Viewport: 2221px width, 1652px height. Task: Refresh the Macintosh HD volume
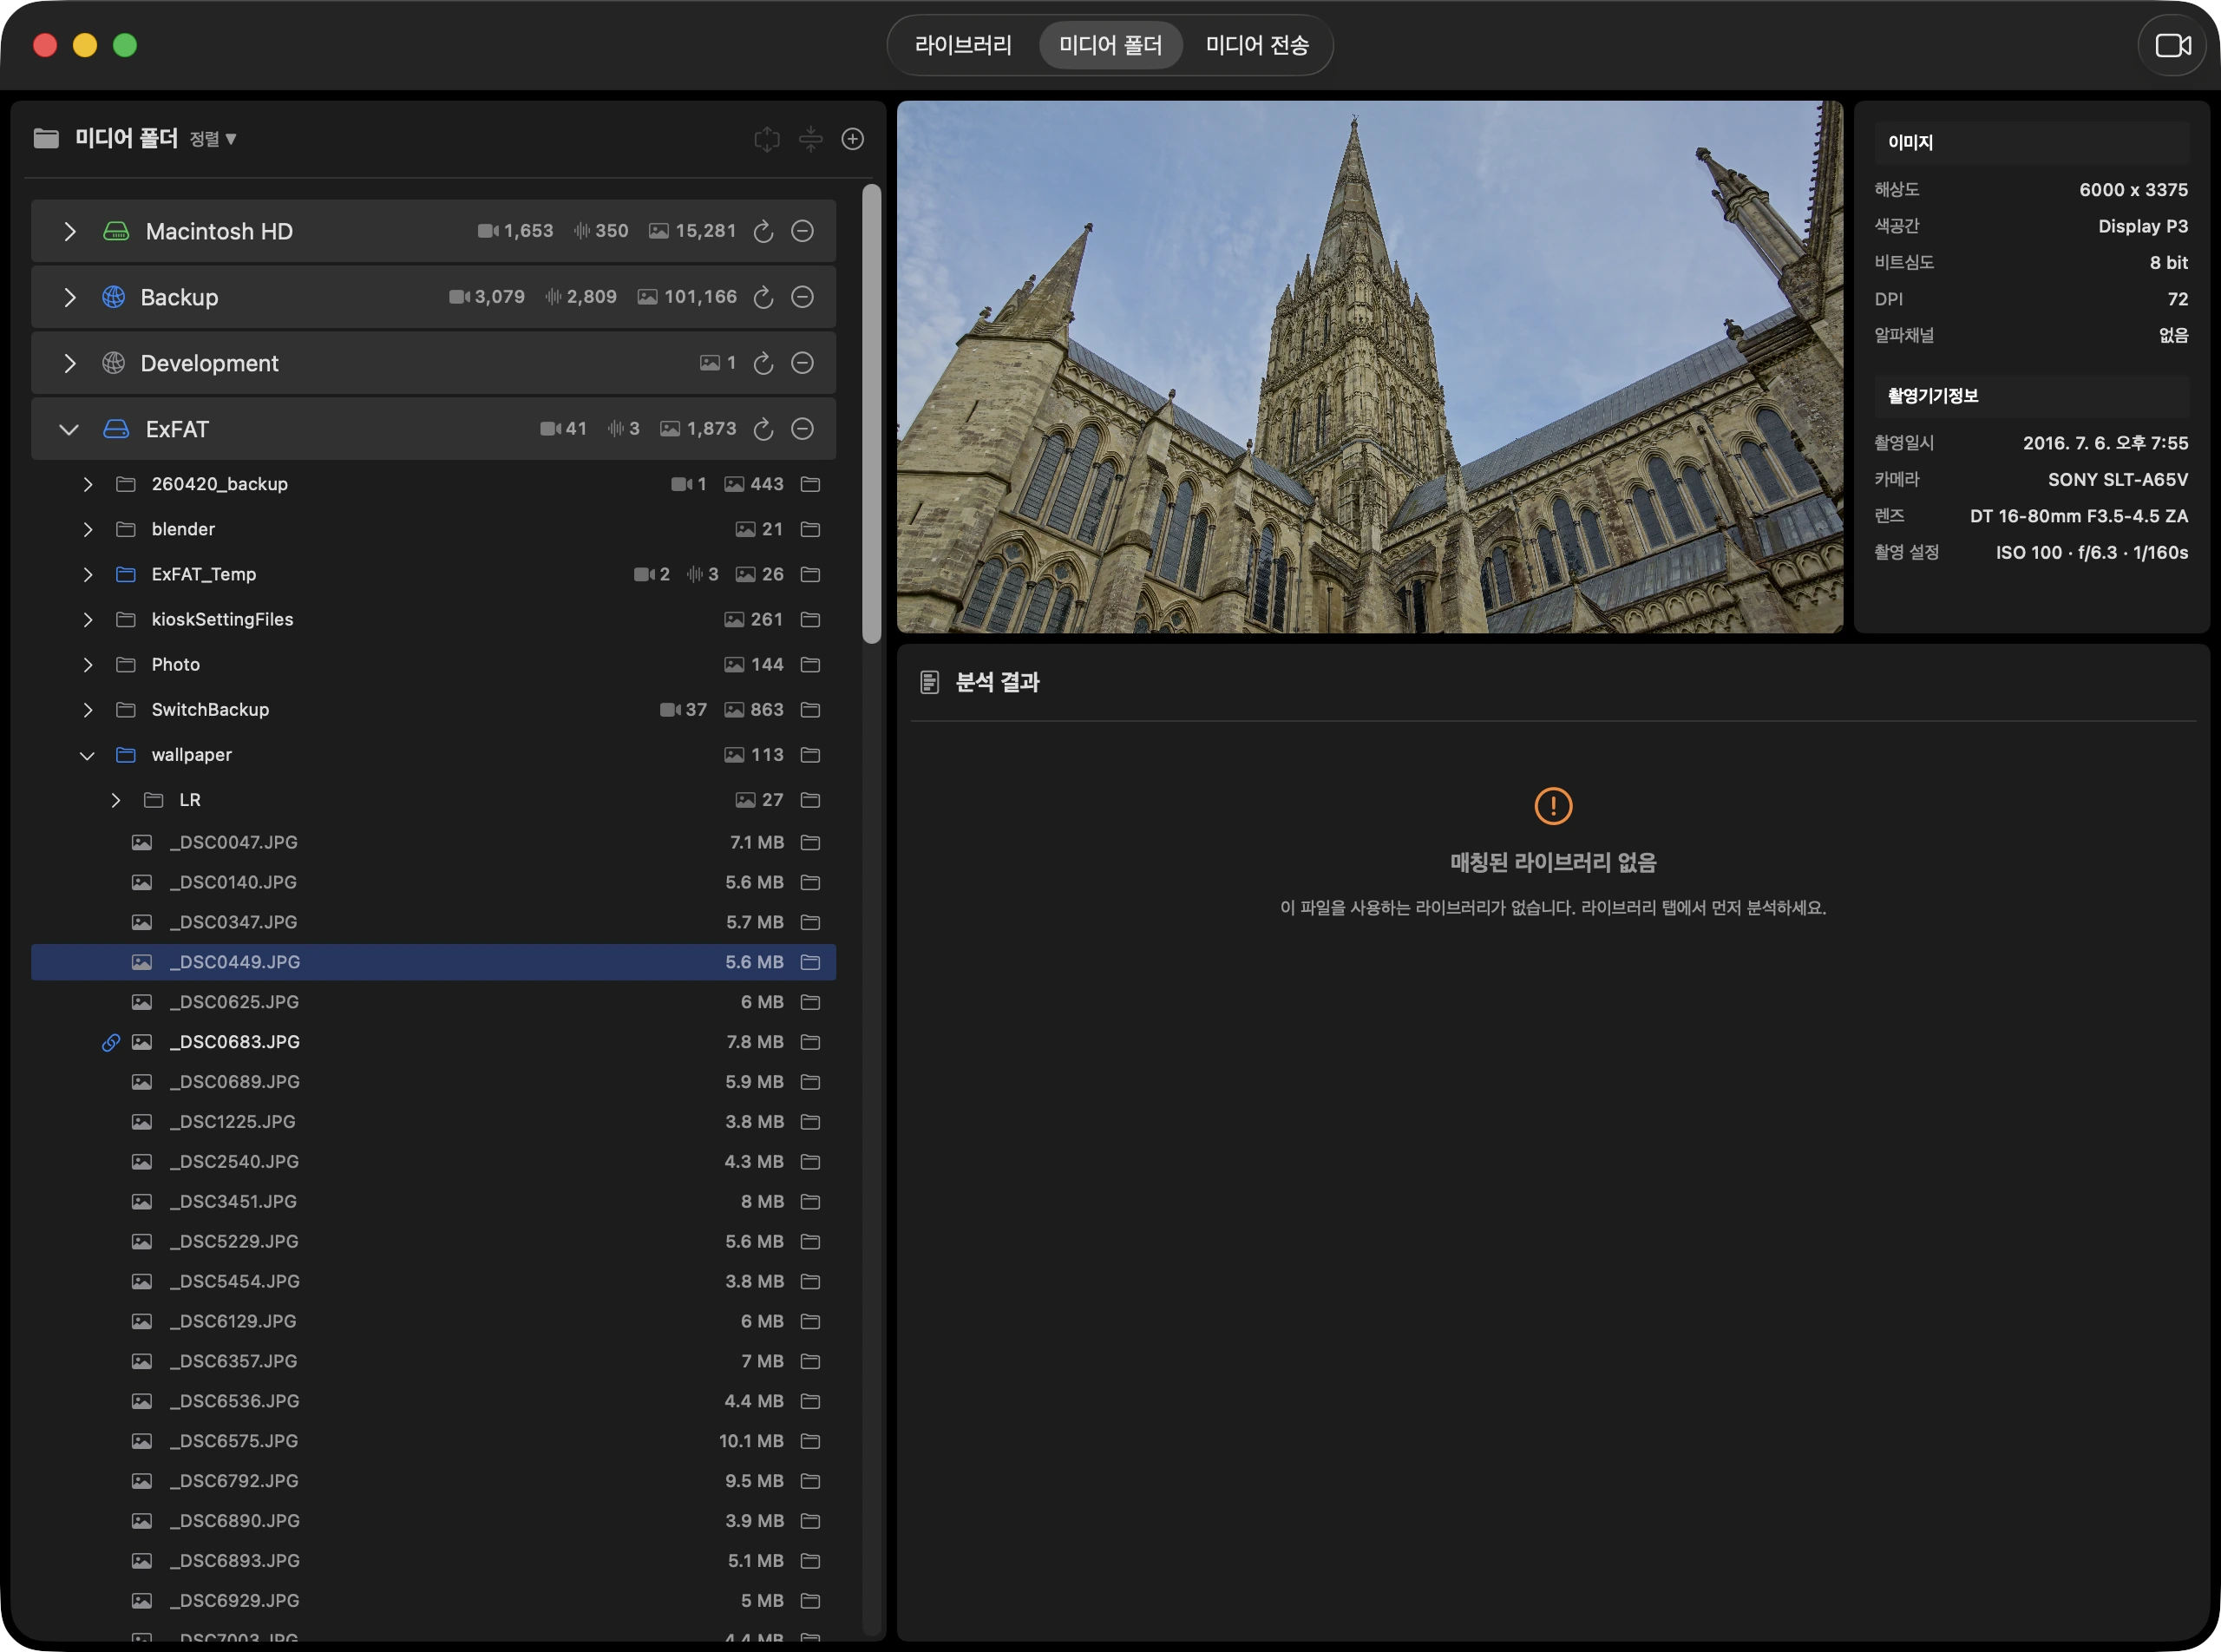[x=763, y=231]
